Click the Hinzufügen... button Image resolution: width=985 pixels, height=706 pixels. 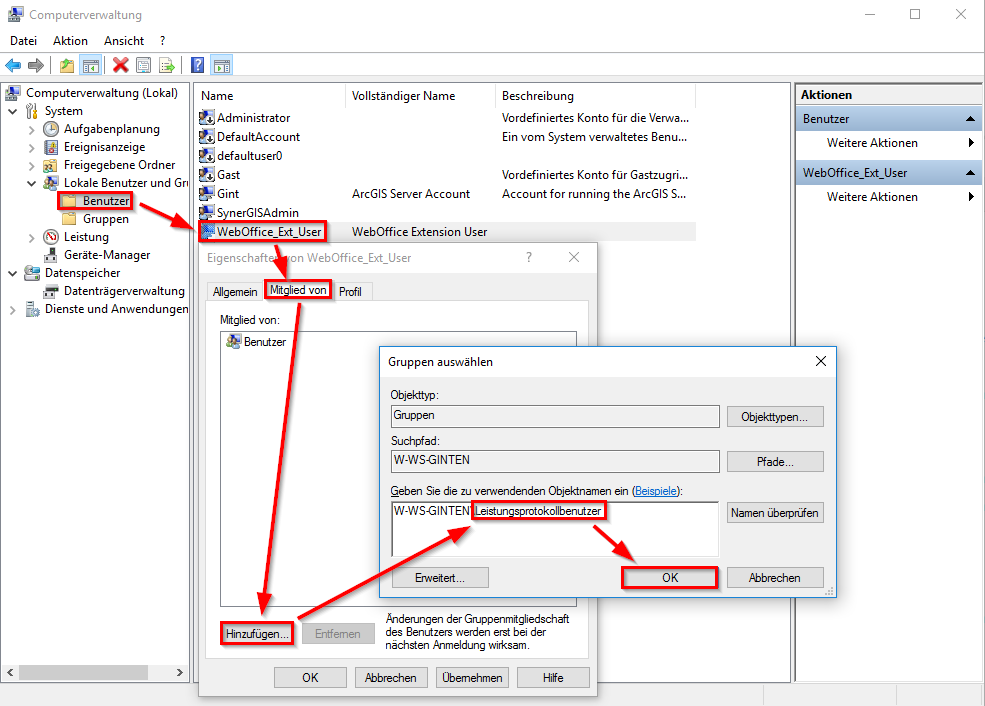(x=257, y=634)
